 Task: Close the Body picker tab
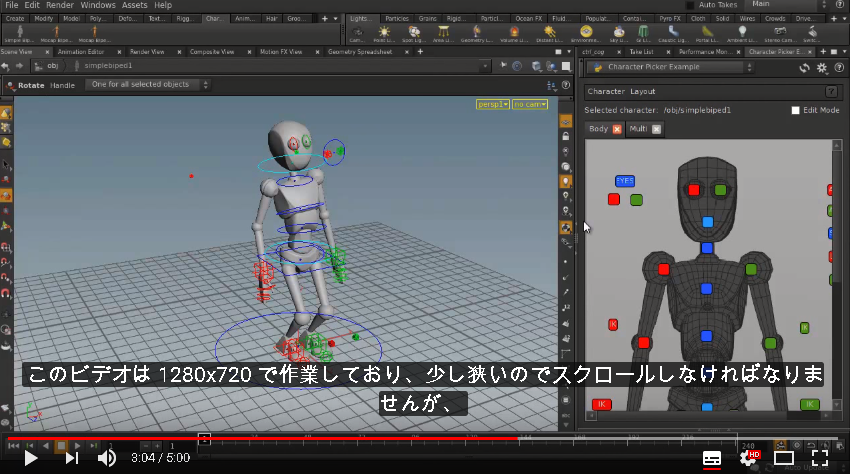[x=617, y=129]
